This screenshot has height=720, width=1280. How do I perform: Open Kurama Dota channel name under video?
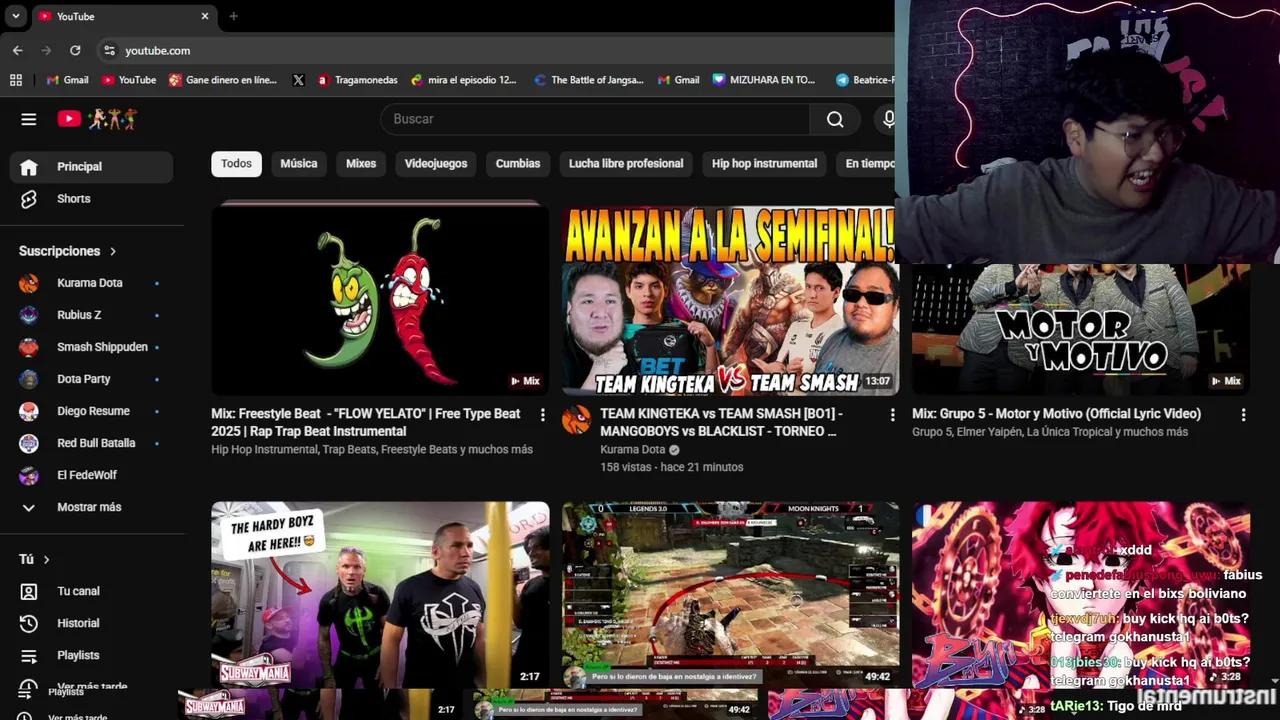pos(632,450)
